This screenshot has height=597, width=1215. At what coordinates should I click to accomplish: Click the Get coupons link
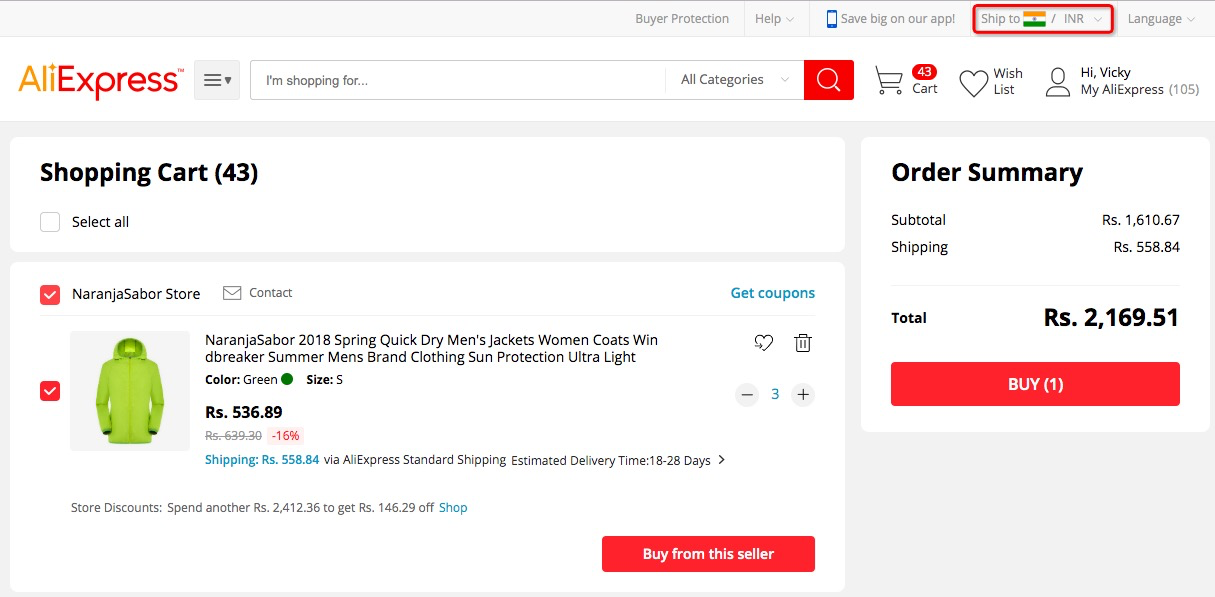click(773, 293)
